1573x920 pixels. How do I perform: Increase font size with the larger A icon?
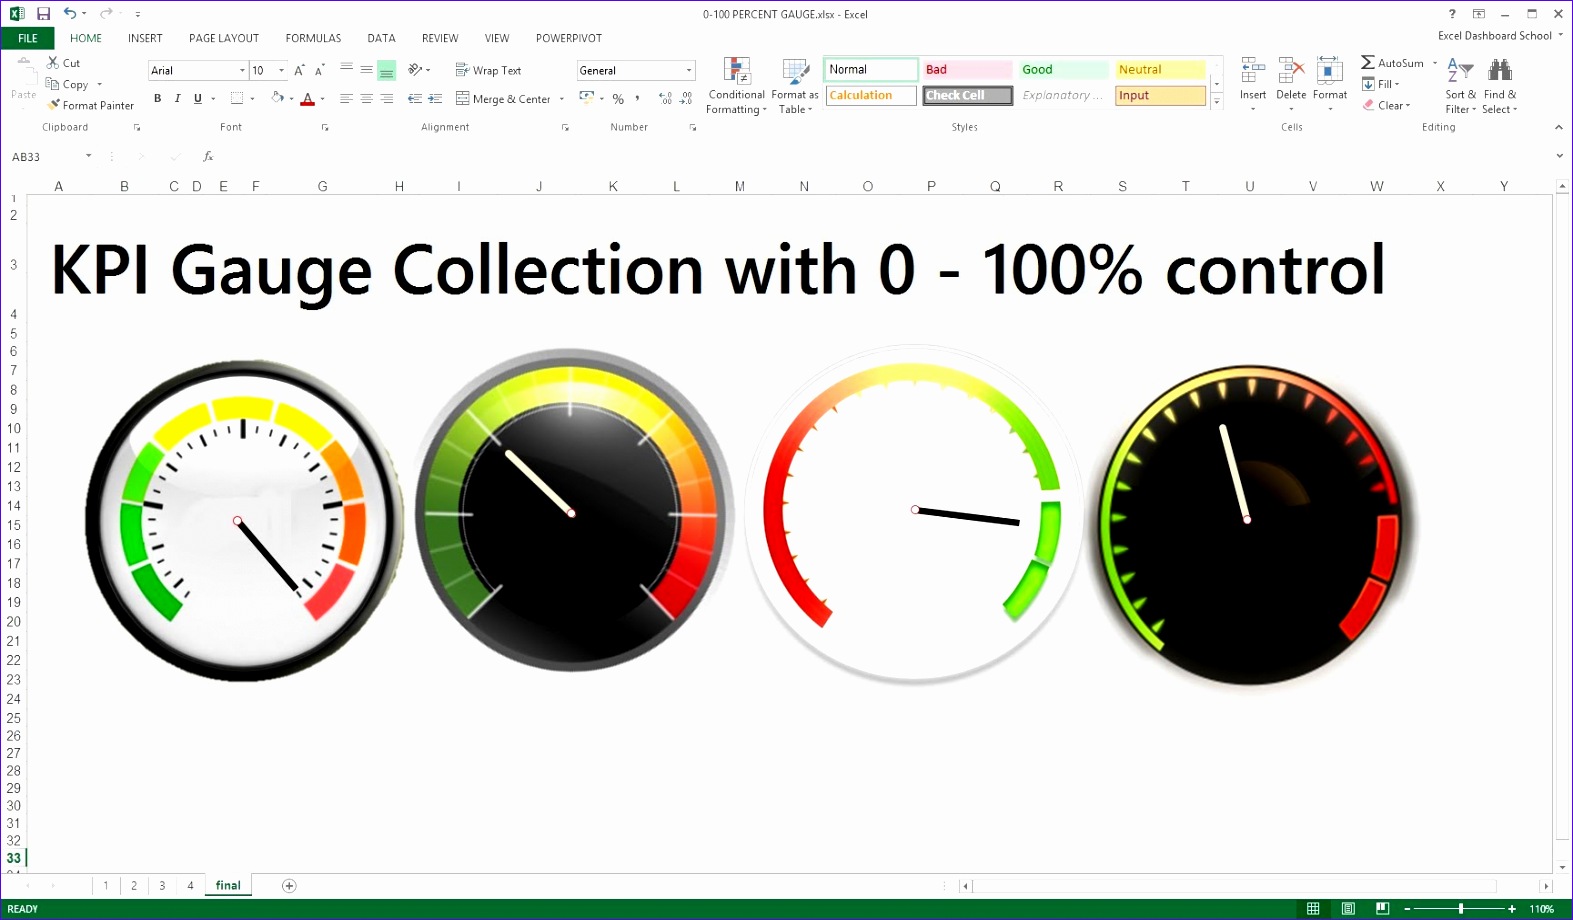[299, 70]
